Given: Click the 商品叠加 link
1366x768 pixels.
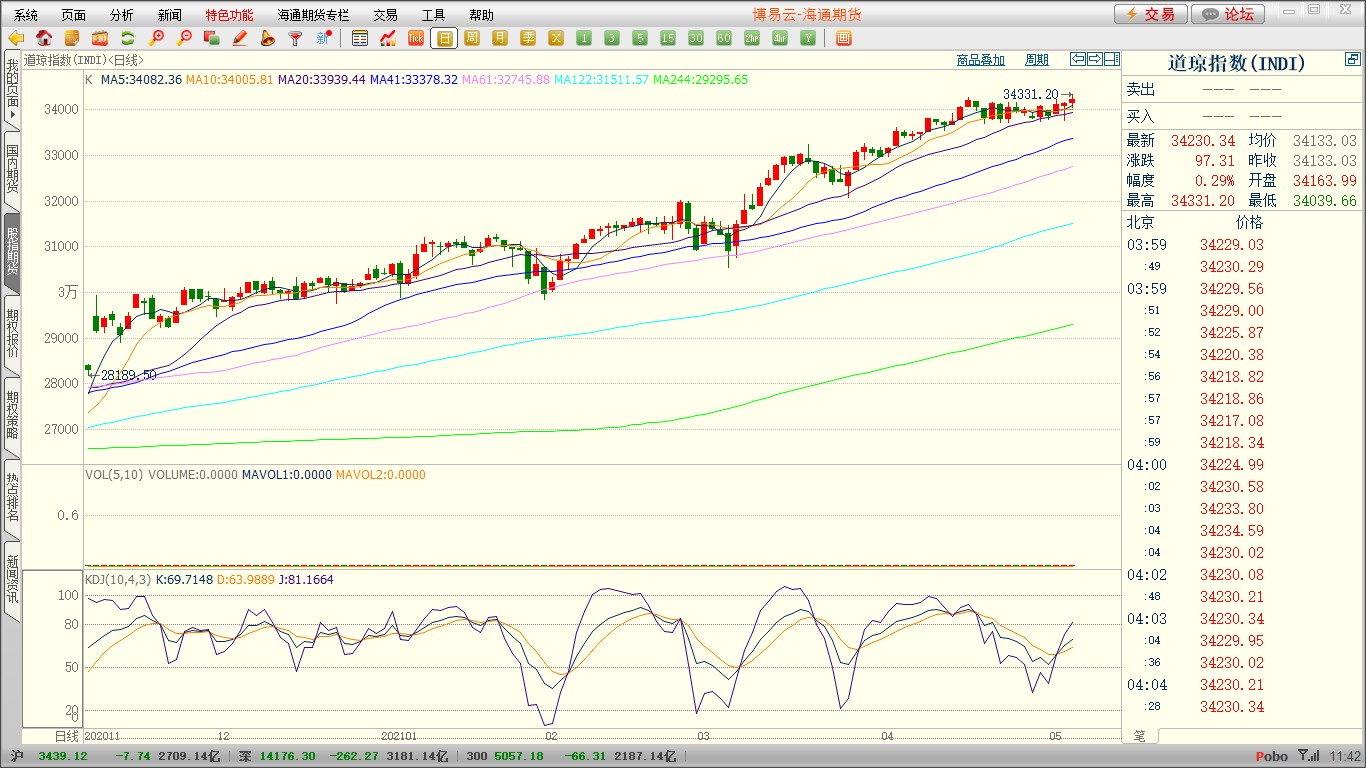Looking at the screenshot, I should tap(980, 60).
